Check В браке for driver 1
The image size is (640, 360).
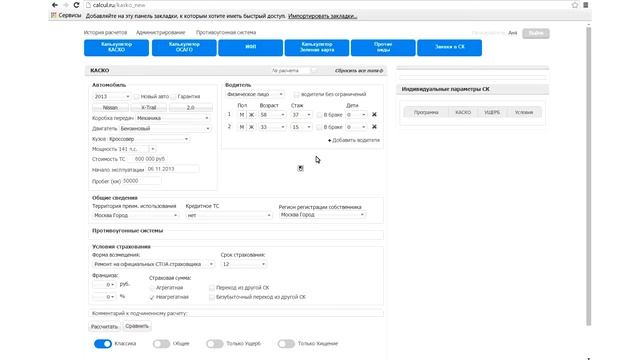[x=319, y=115]
